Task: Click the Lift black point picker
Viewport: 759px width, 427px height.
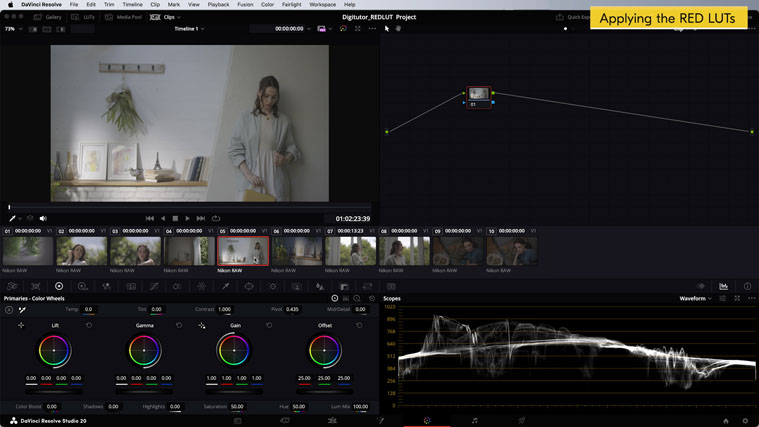Action: click(x=21, y=325)
